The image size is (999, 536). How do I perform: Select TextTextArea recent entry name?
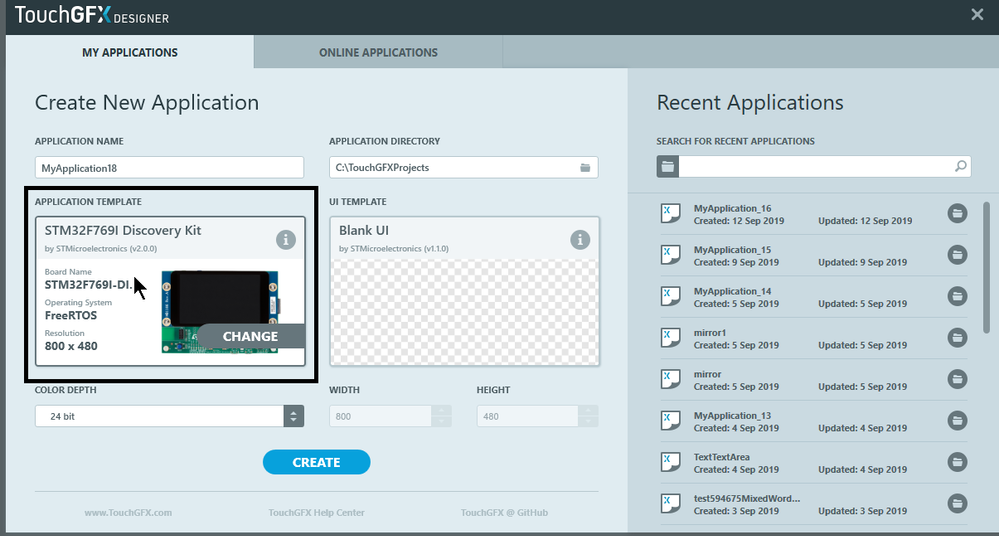(721, 457)
